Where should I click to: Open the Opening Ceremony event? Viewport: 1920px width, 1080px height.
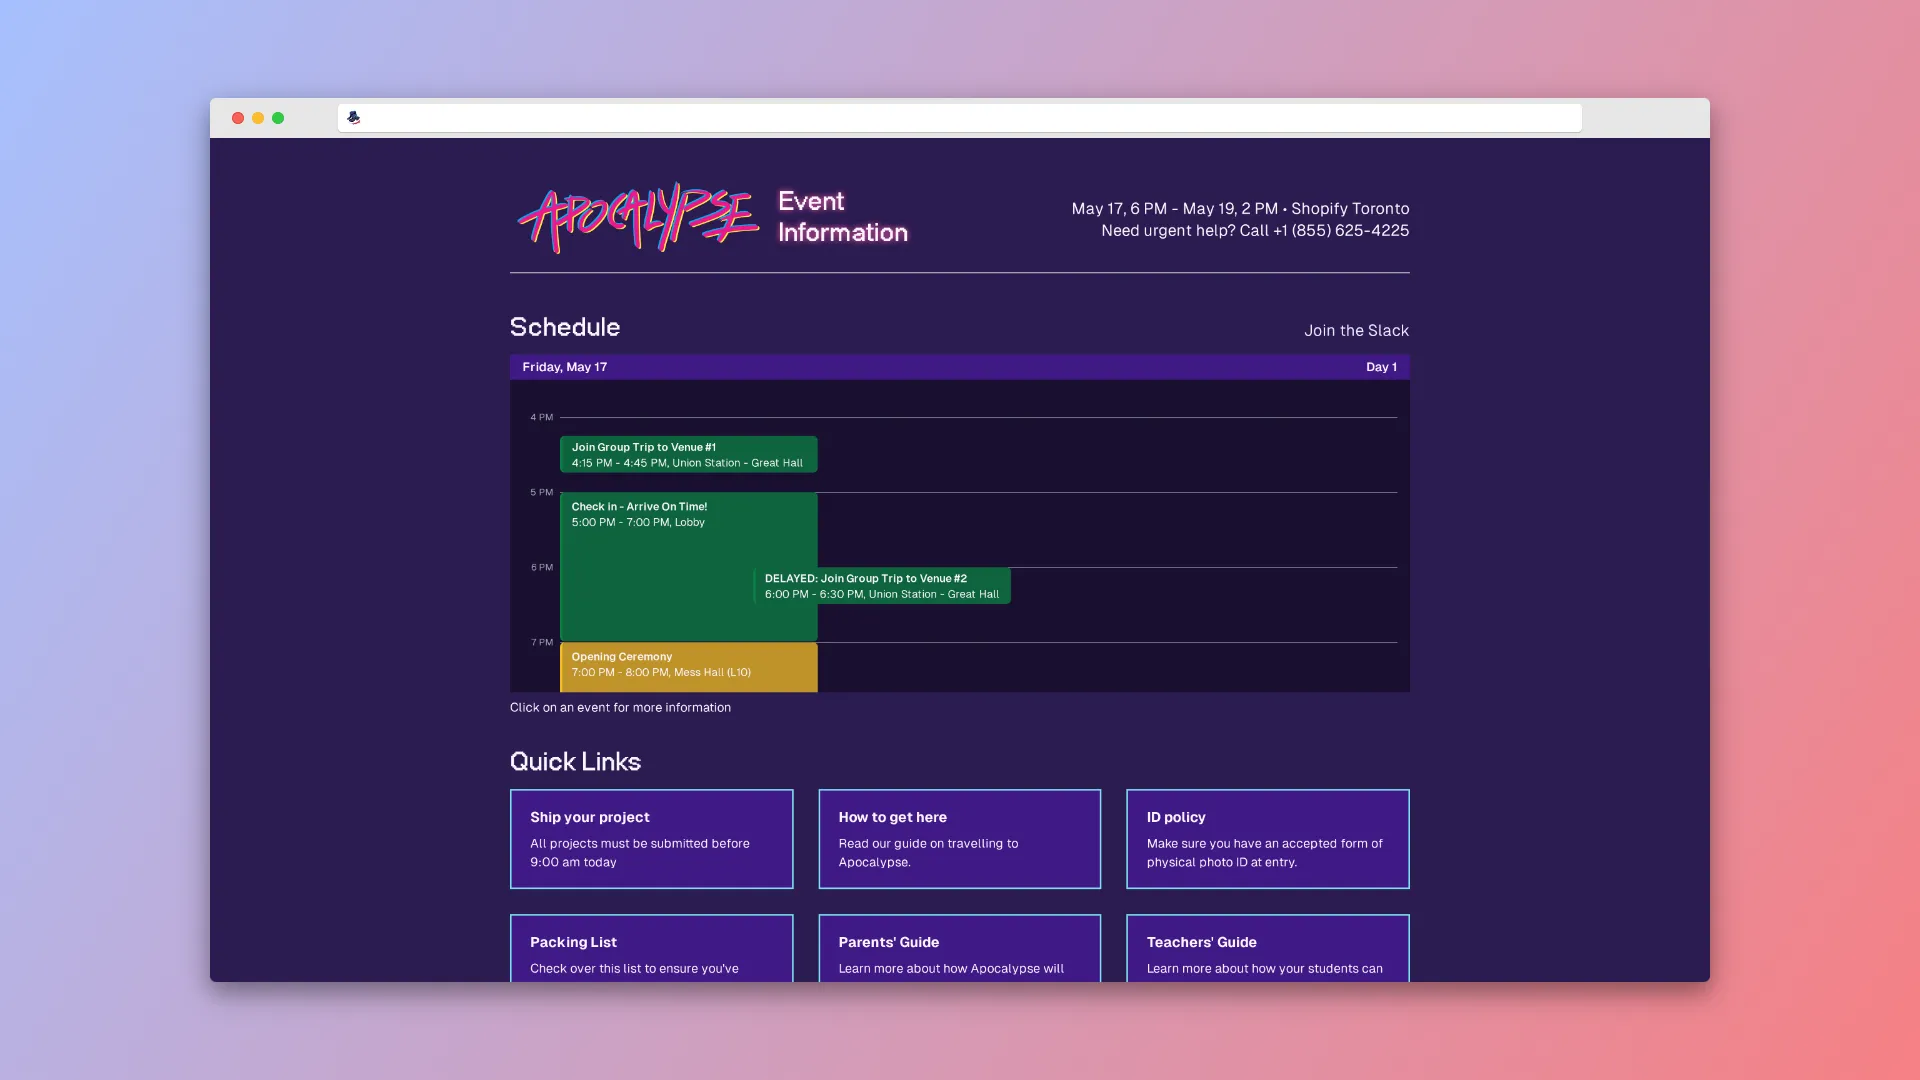pos(688,666)
